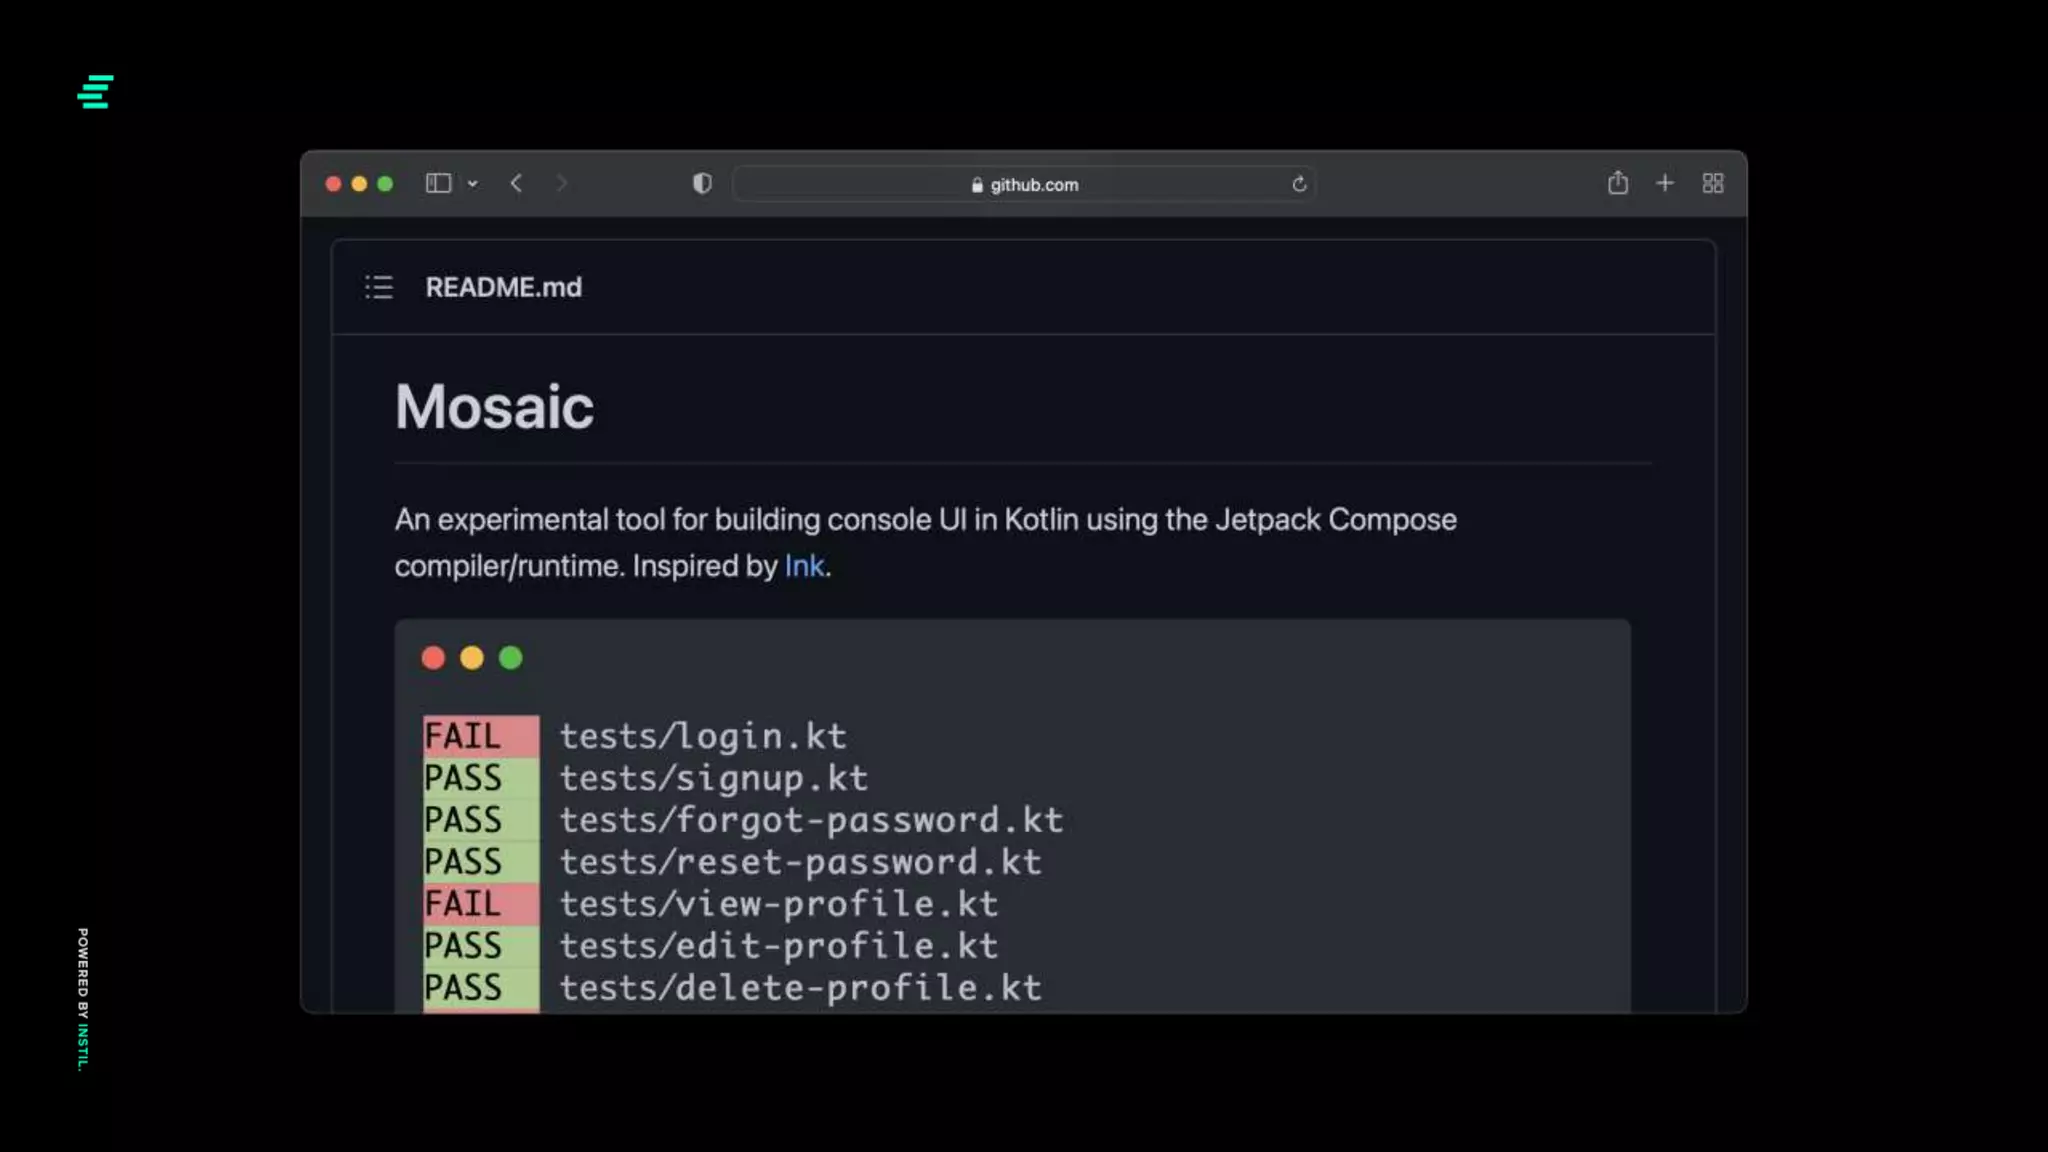Open the README table of contents icon
2048x1152 pixels.
coord(379,288)
